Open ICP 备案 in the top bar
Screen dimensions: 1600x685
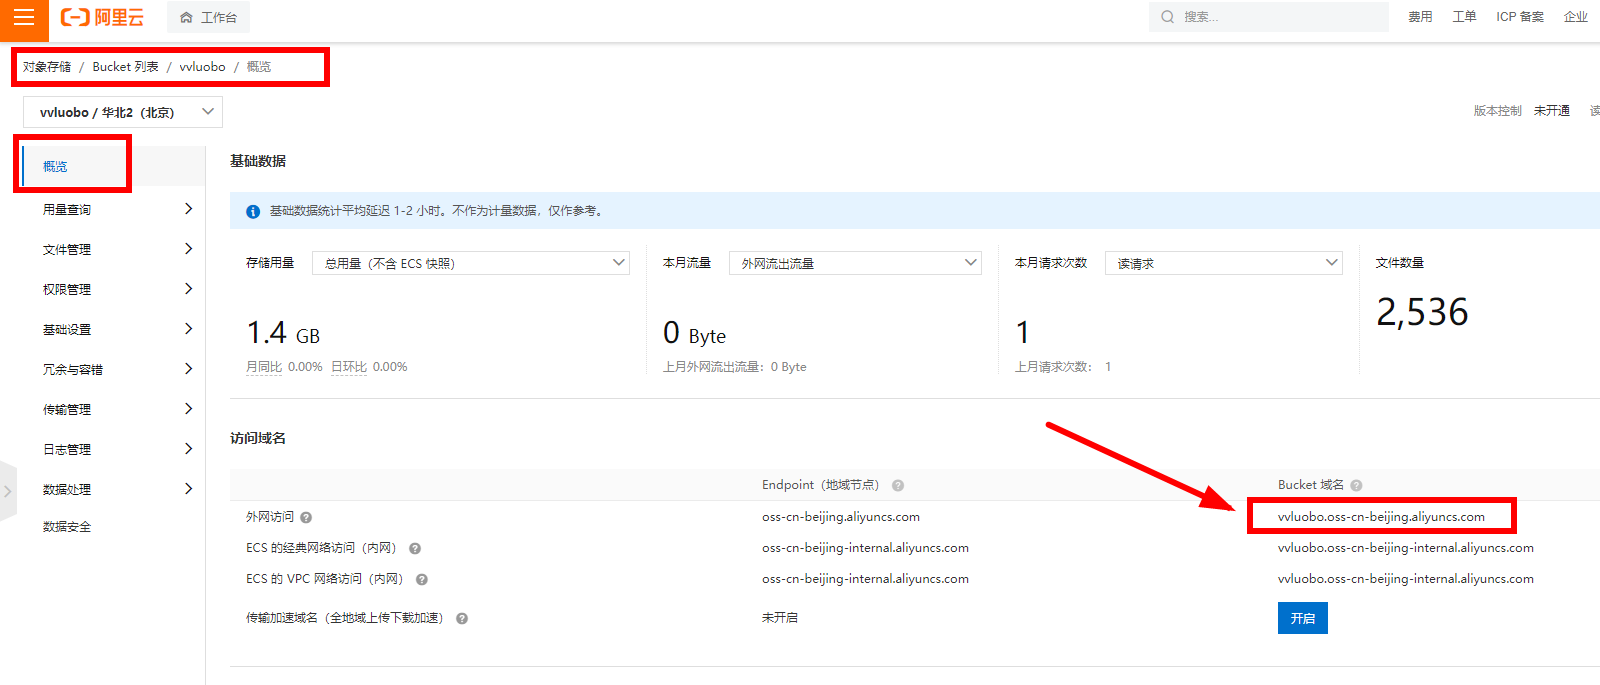(1520, 17)
